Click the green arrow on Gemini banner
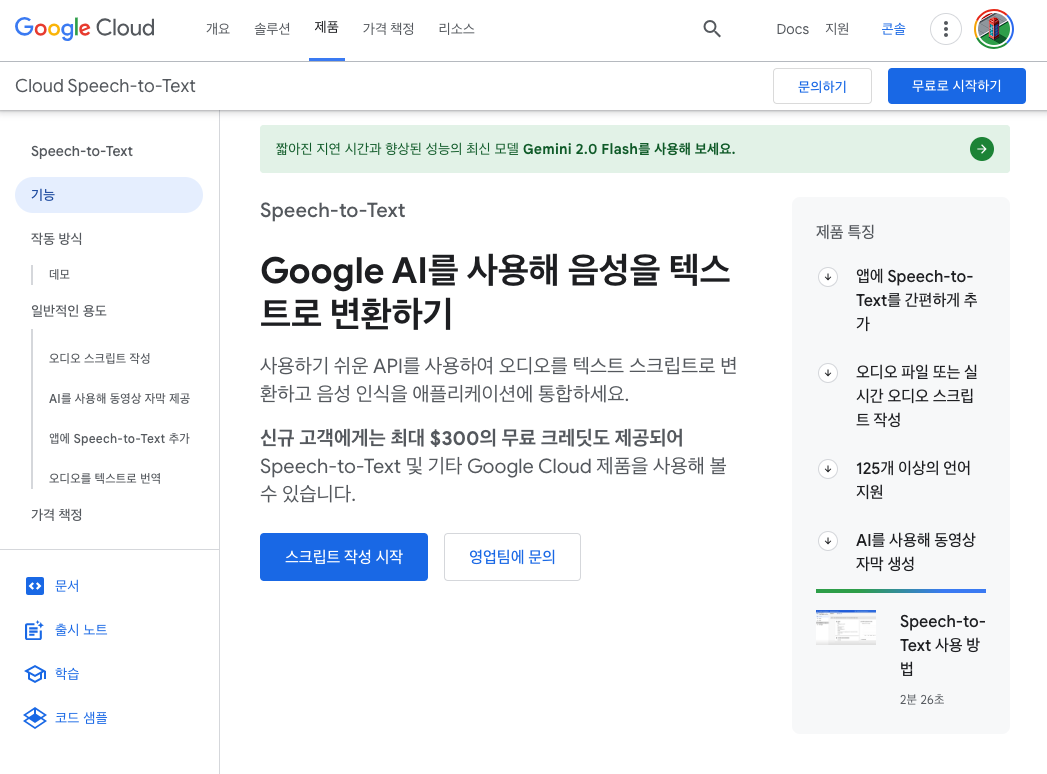 pos(982,149)
